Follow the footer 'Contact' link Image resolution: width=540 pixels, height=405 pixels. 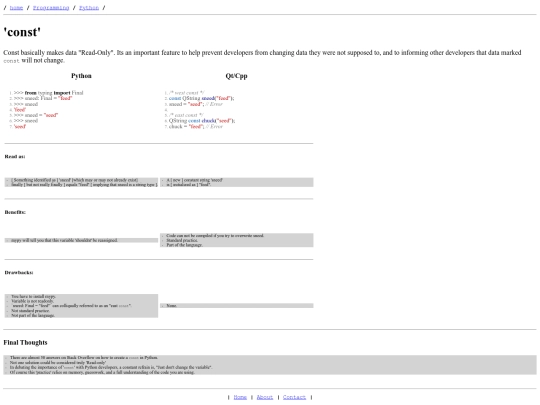point(294,397)
